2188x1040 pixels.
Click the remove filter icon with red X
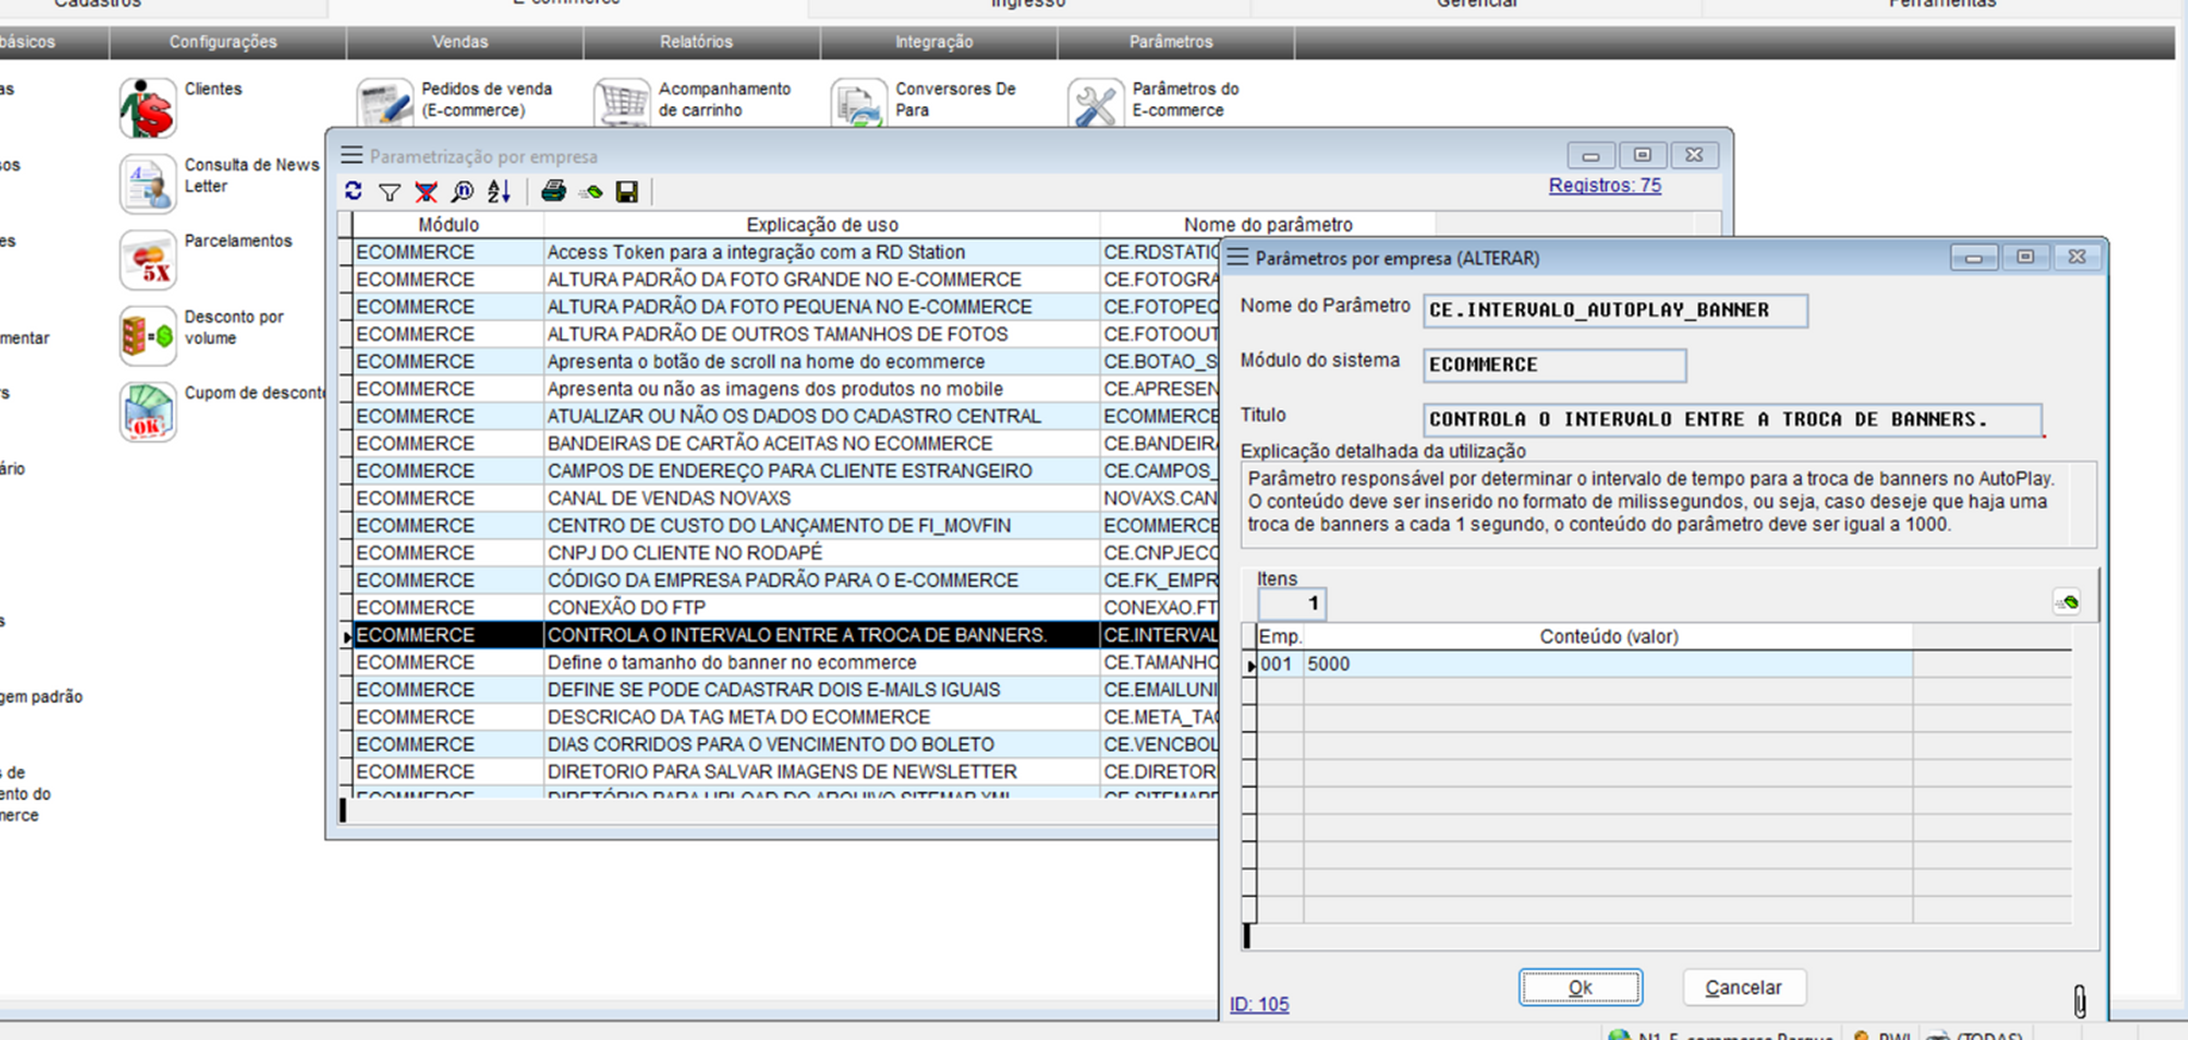426,192
